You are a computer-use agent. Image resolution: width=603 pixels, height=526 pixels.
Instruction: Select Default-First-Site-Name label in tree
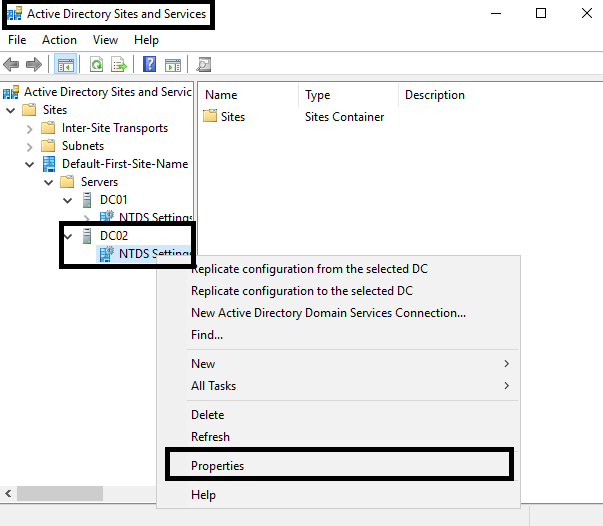(125, 164)
